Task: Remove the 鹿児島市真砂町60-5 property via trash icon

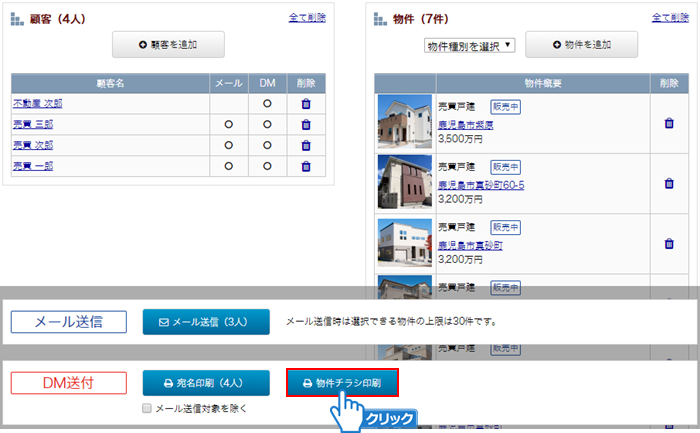Action: pos(669,184)
